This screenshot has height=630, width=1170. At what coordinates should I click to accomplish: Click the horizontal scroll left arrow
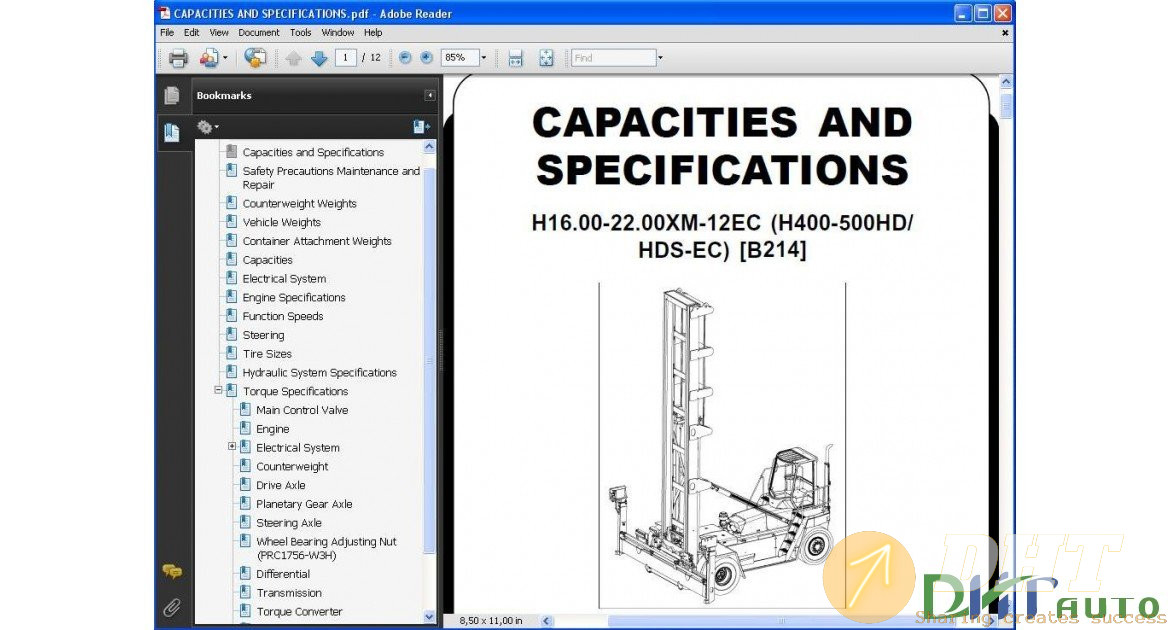tap(547, 621)
